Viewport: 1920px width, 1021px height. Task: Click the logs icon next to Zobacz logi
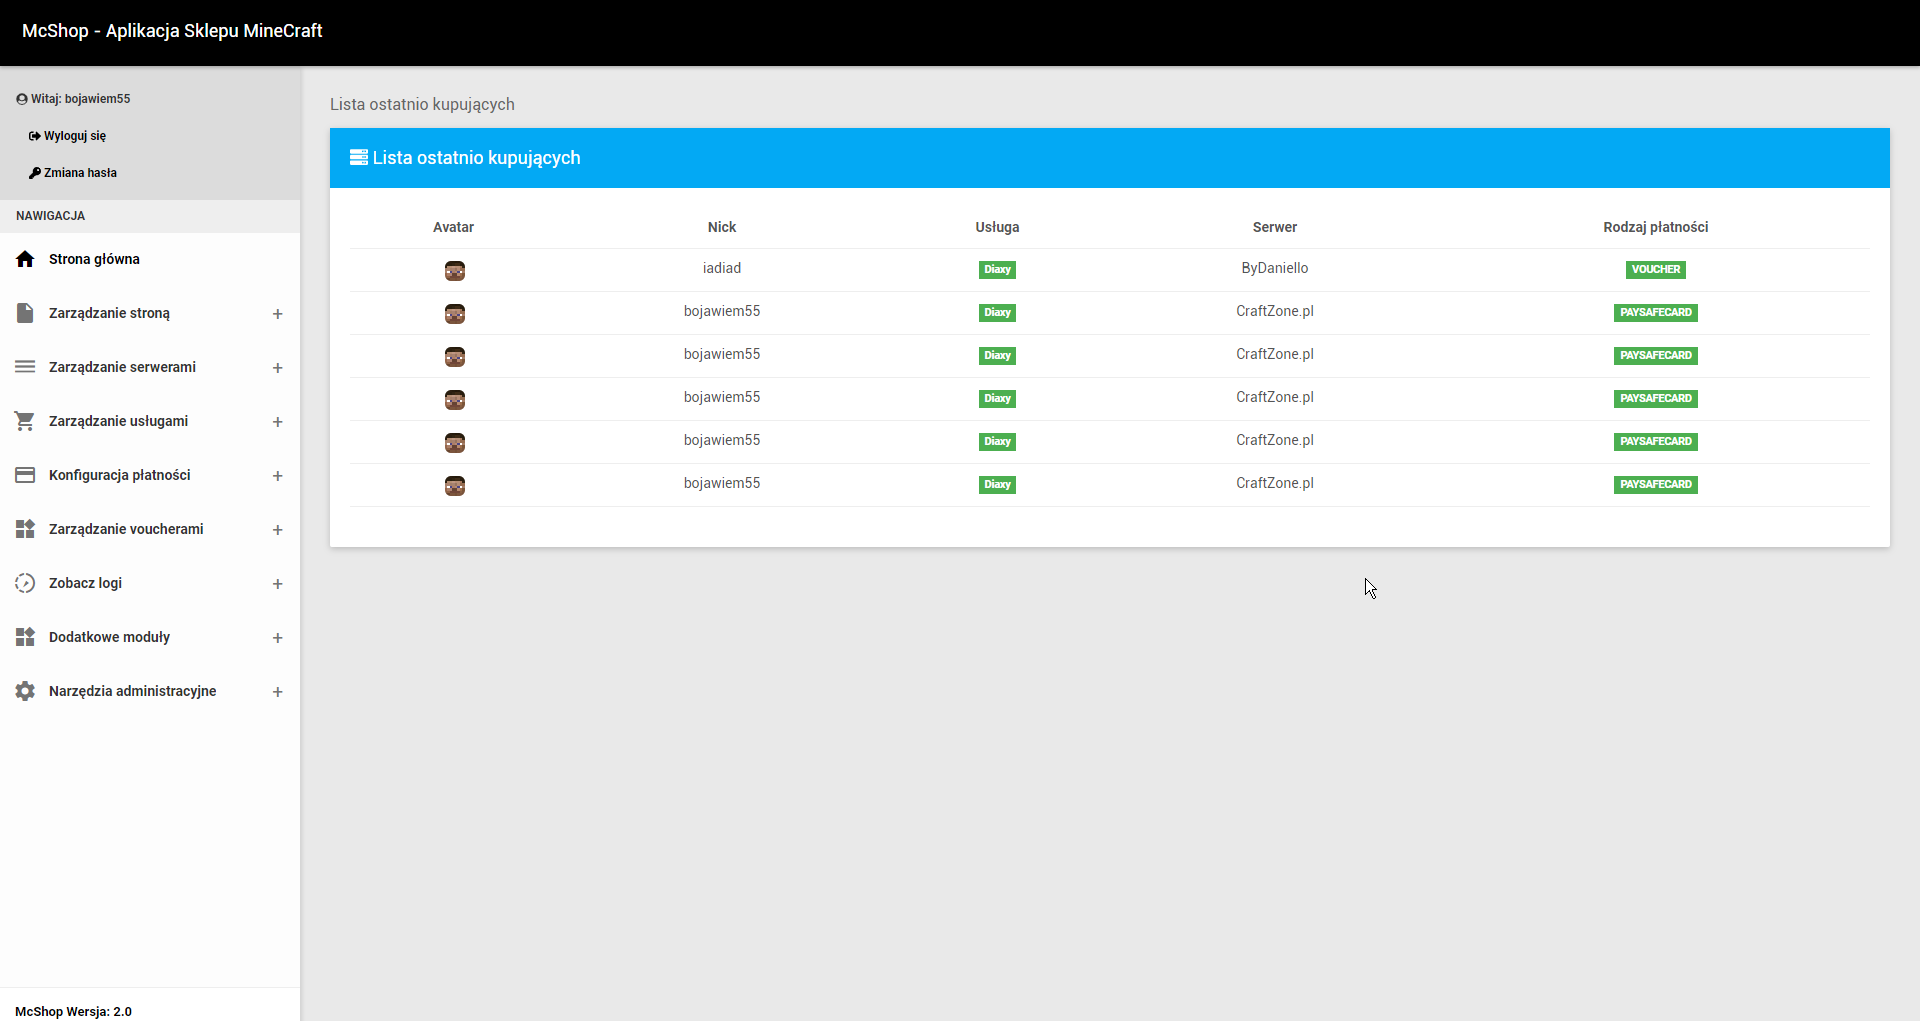pyautogui.click(x=25, y=583)
